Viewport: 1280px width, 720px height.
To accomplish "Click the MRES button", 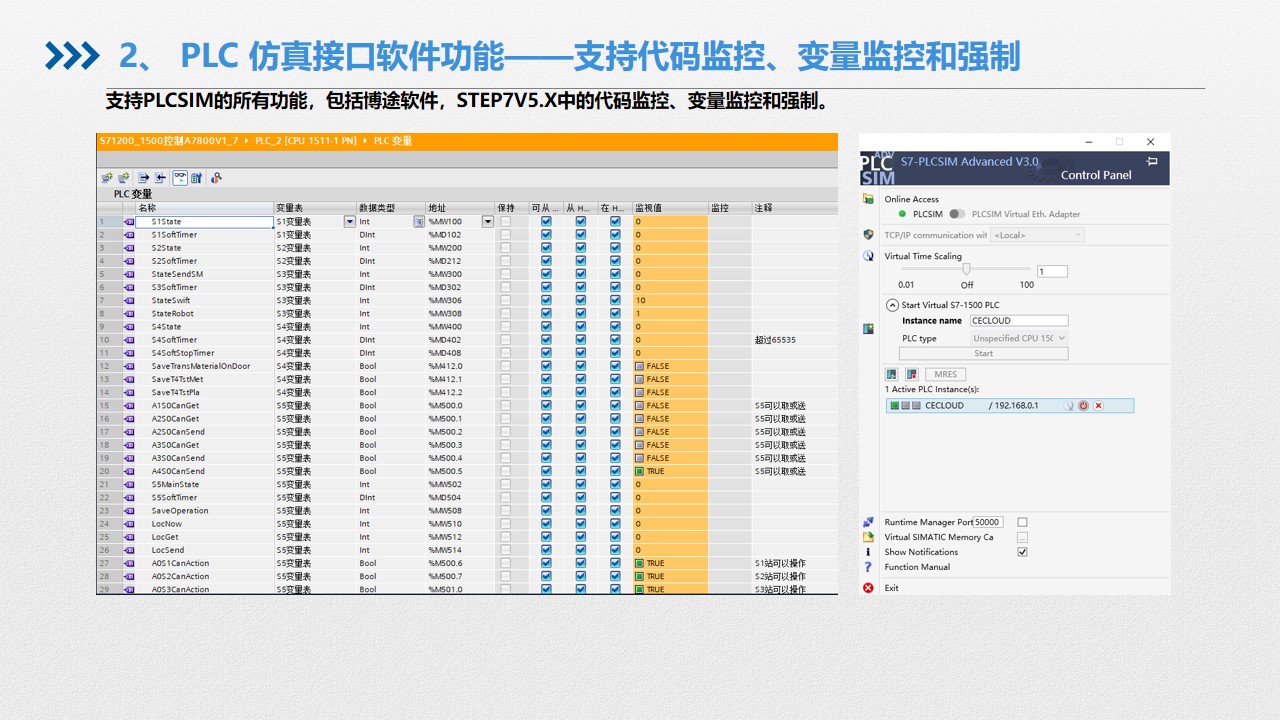I will point(945,374).
